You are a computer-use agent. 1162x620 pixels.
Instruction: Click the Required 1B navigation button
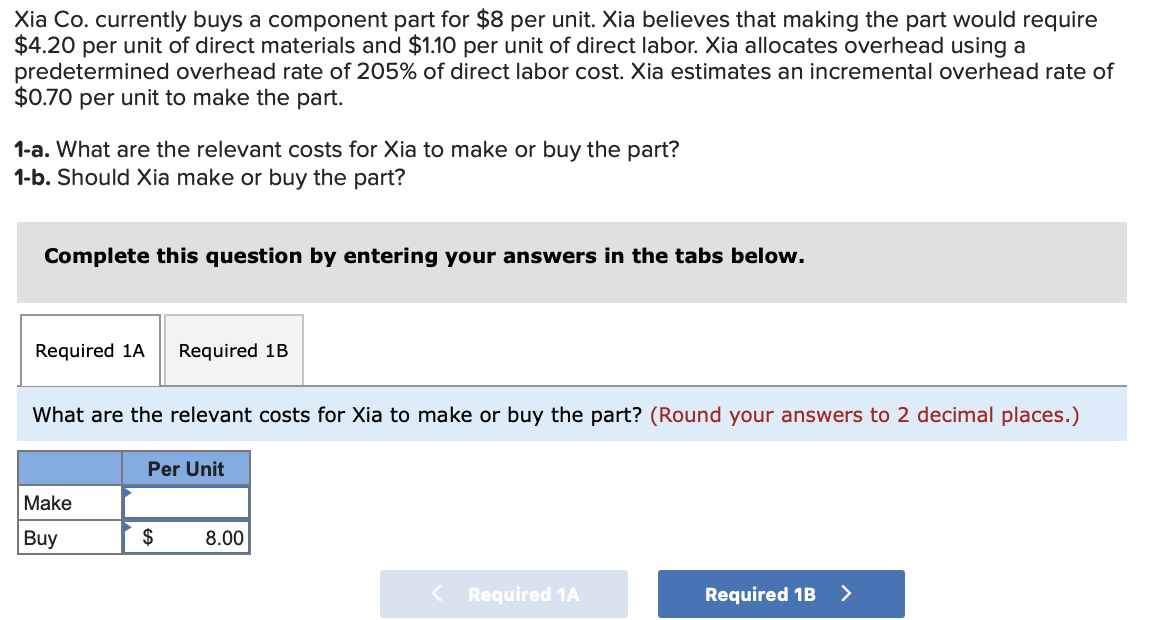(781, 593)
